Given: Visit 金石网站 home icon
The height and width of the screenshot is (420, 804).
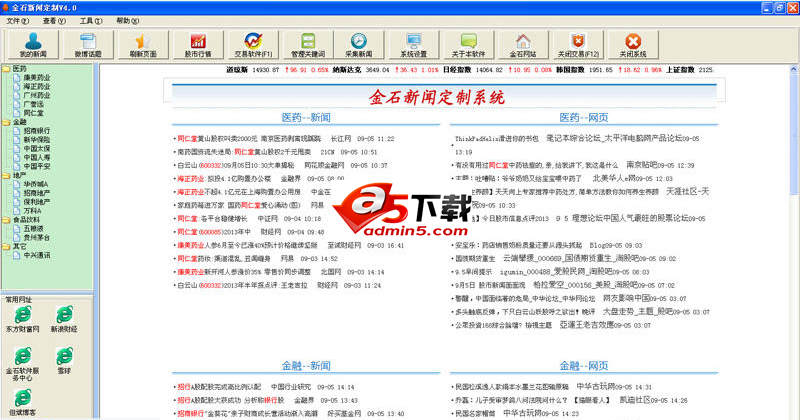Looking at the screenshot, I should click(523, 45).
